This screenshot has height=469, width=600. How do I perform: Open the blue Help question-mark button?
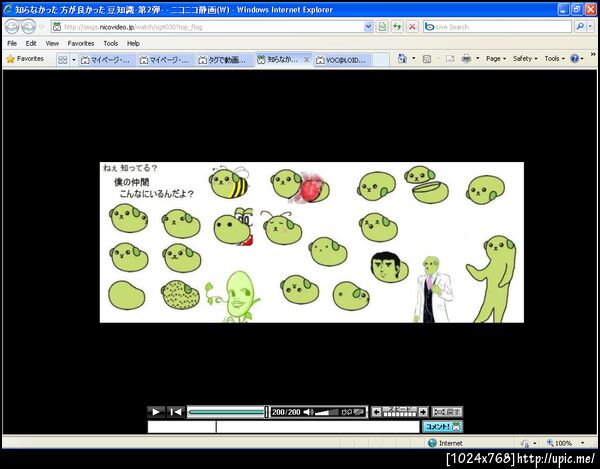pyautogui.click(x=577, y=59)
